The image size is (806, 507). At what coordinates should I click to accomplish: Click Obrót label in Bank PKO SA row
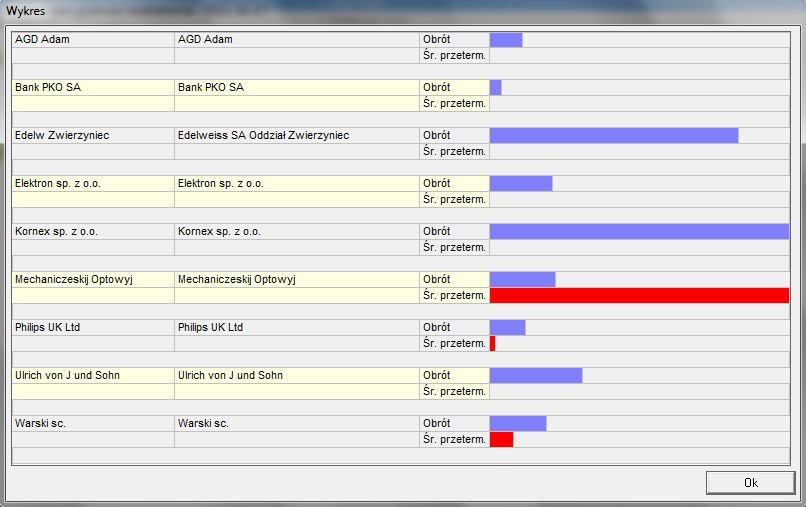(x=436, y=87)
